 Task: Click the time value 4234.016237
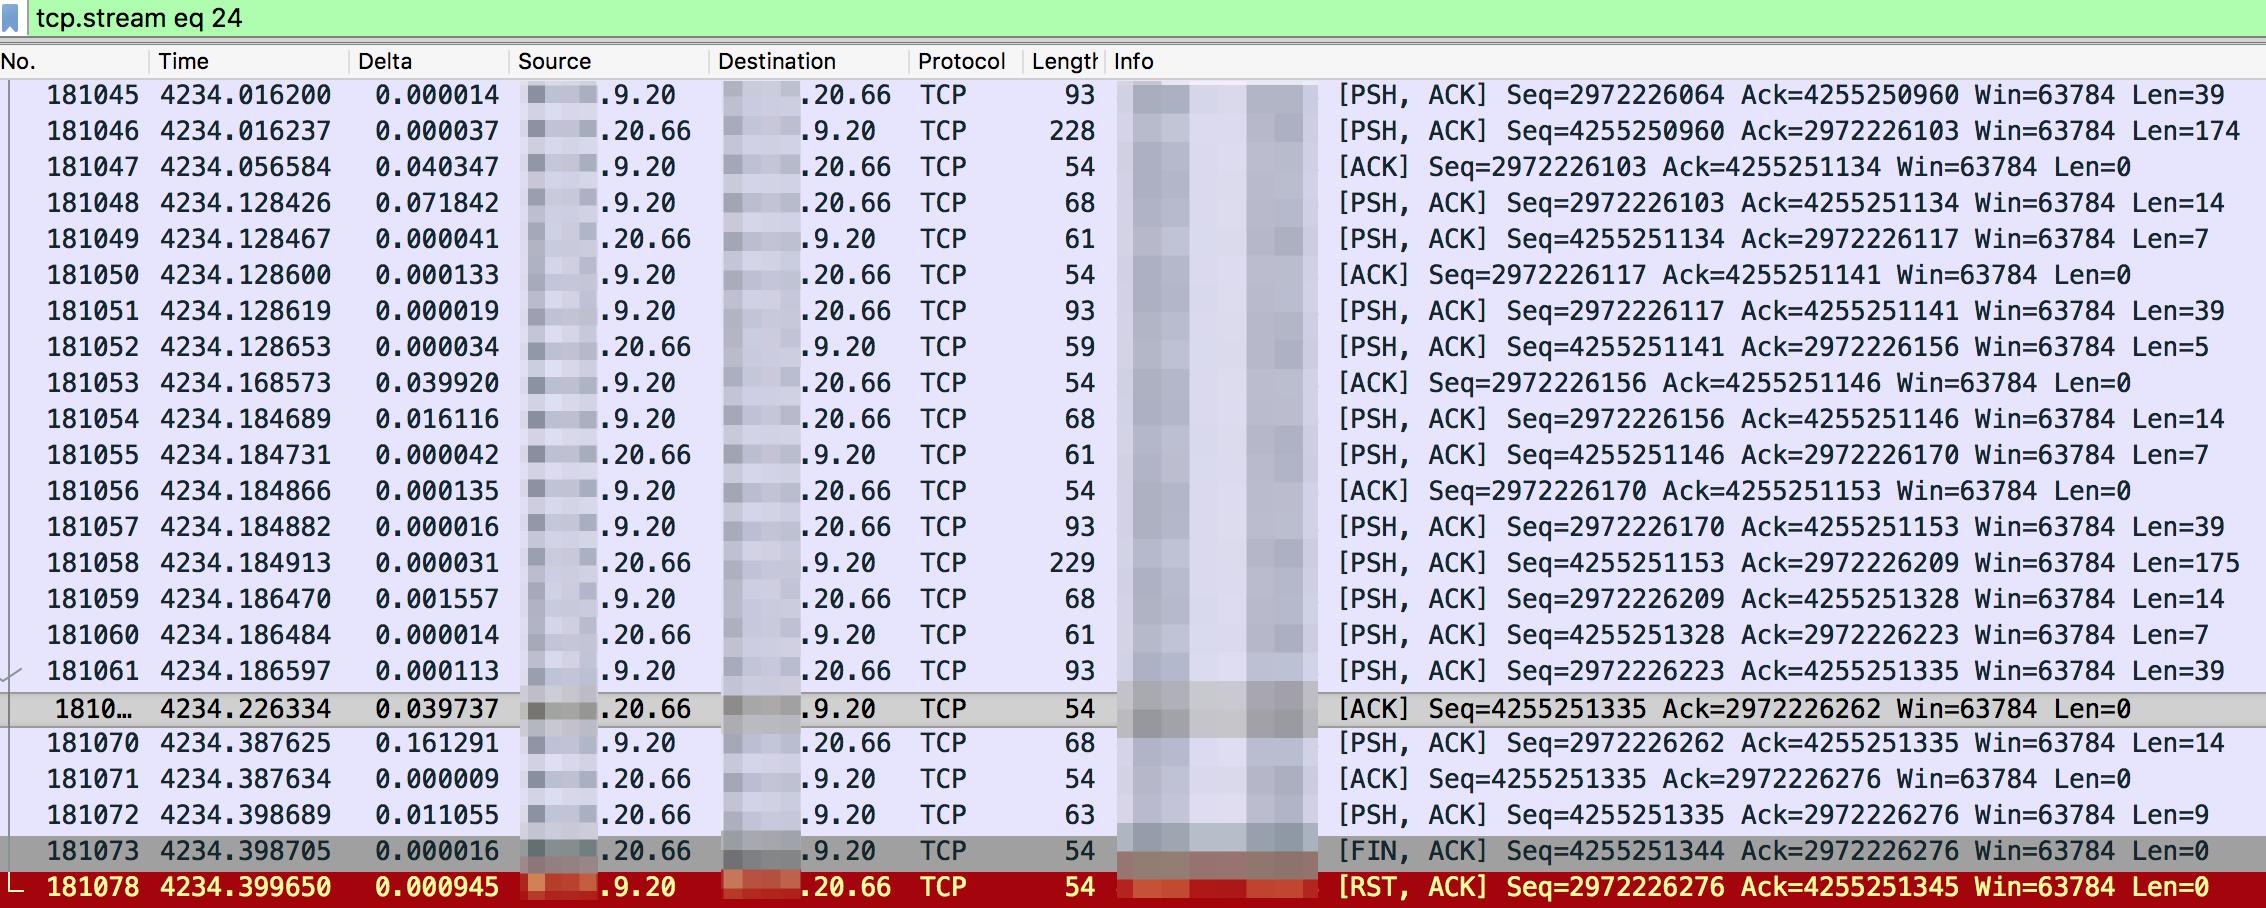click(x=245, y=131)
